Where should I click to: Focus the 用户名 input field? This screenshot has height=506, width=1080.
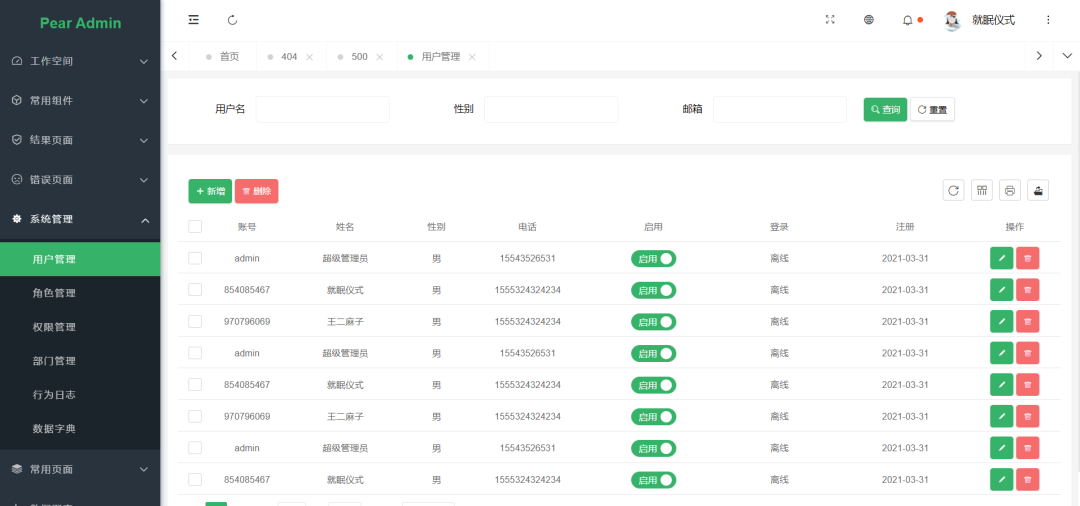pos(323,109)
